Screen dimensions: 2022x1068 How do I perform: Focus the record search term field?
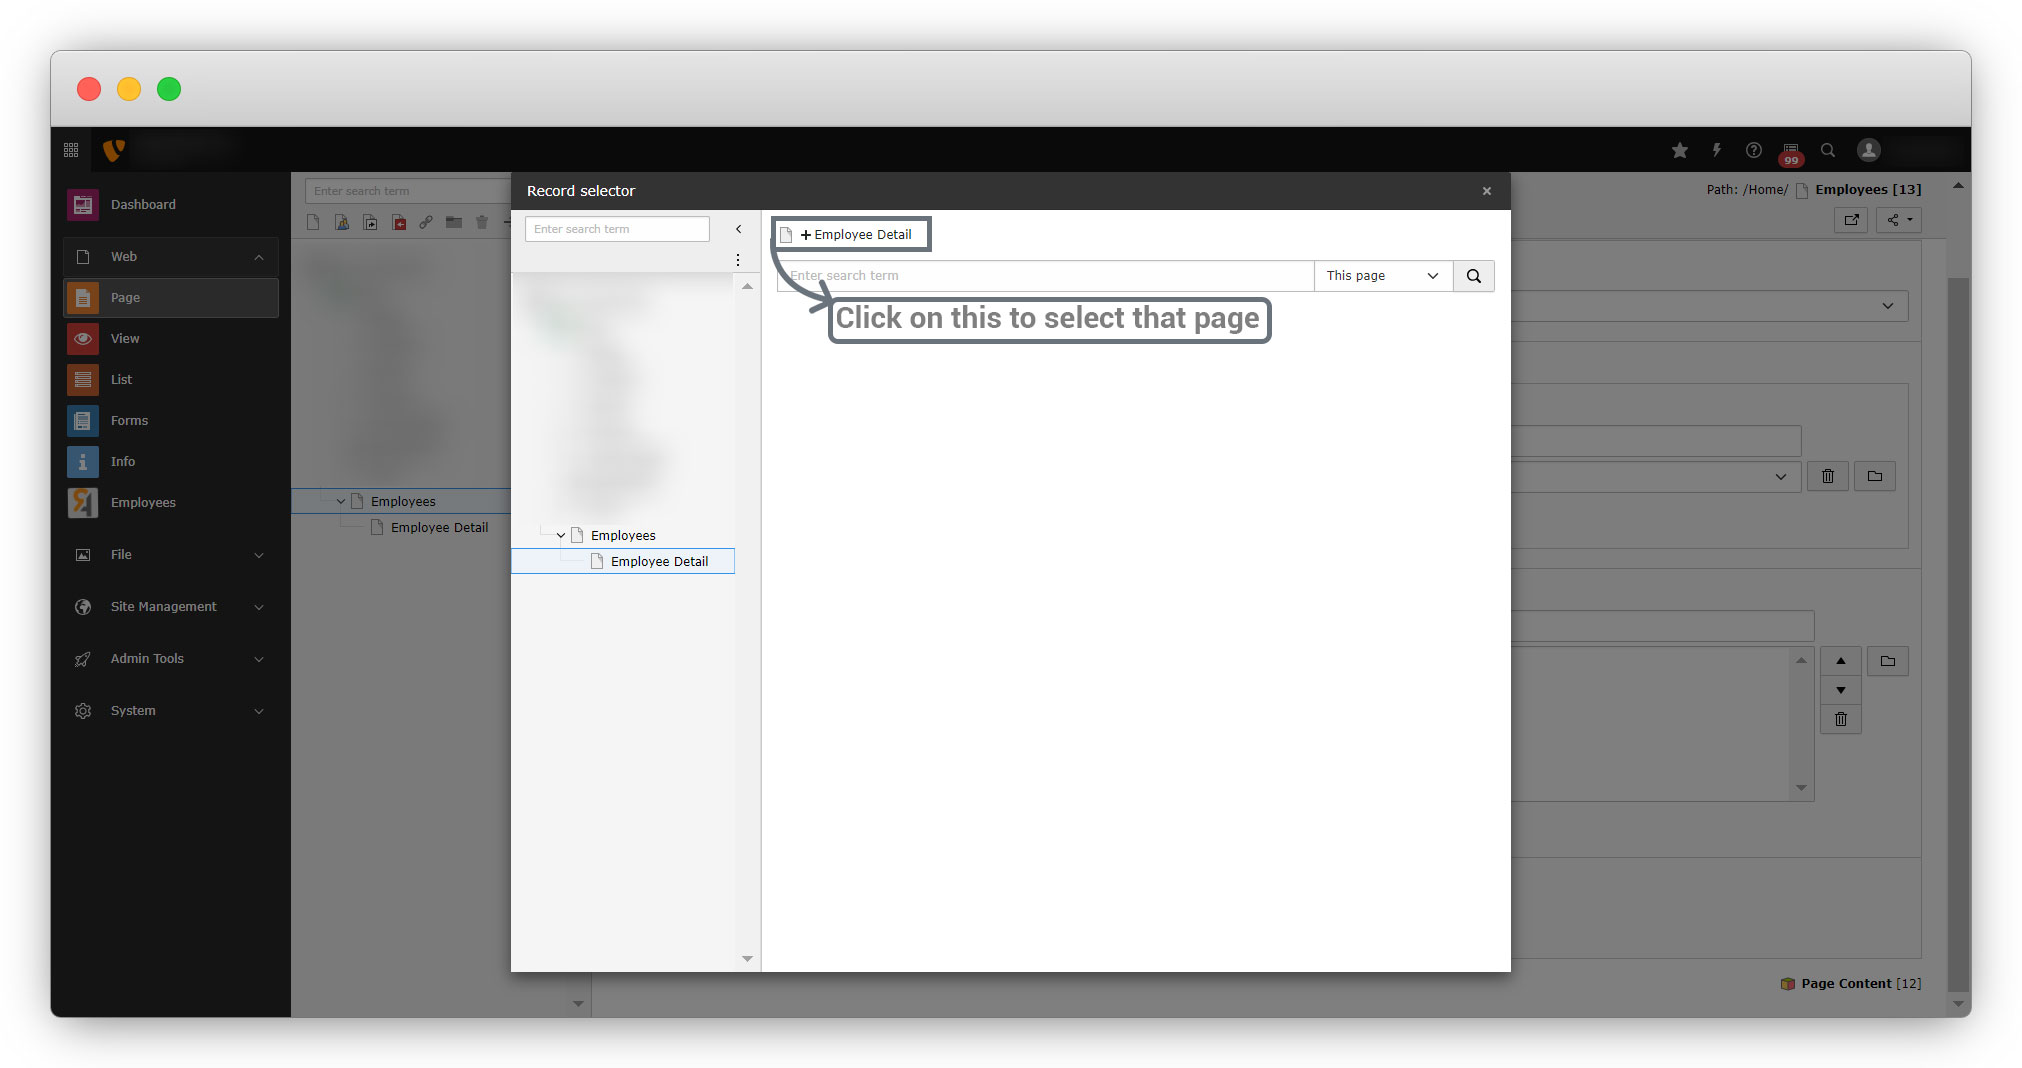1045,276
